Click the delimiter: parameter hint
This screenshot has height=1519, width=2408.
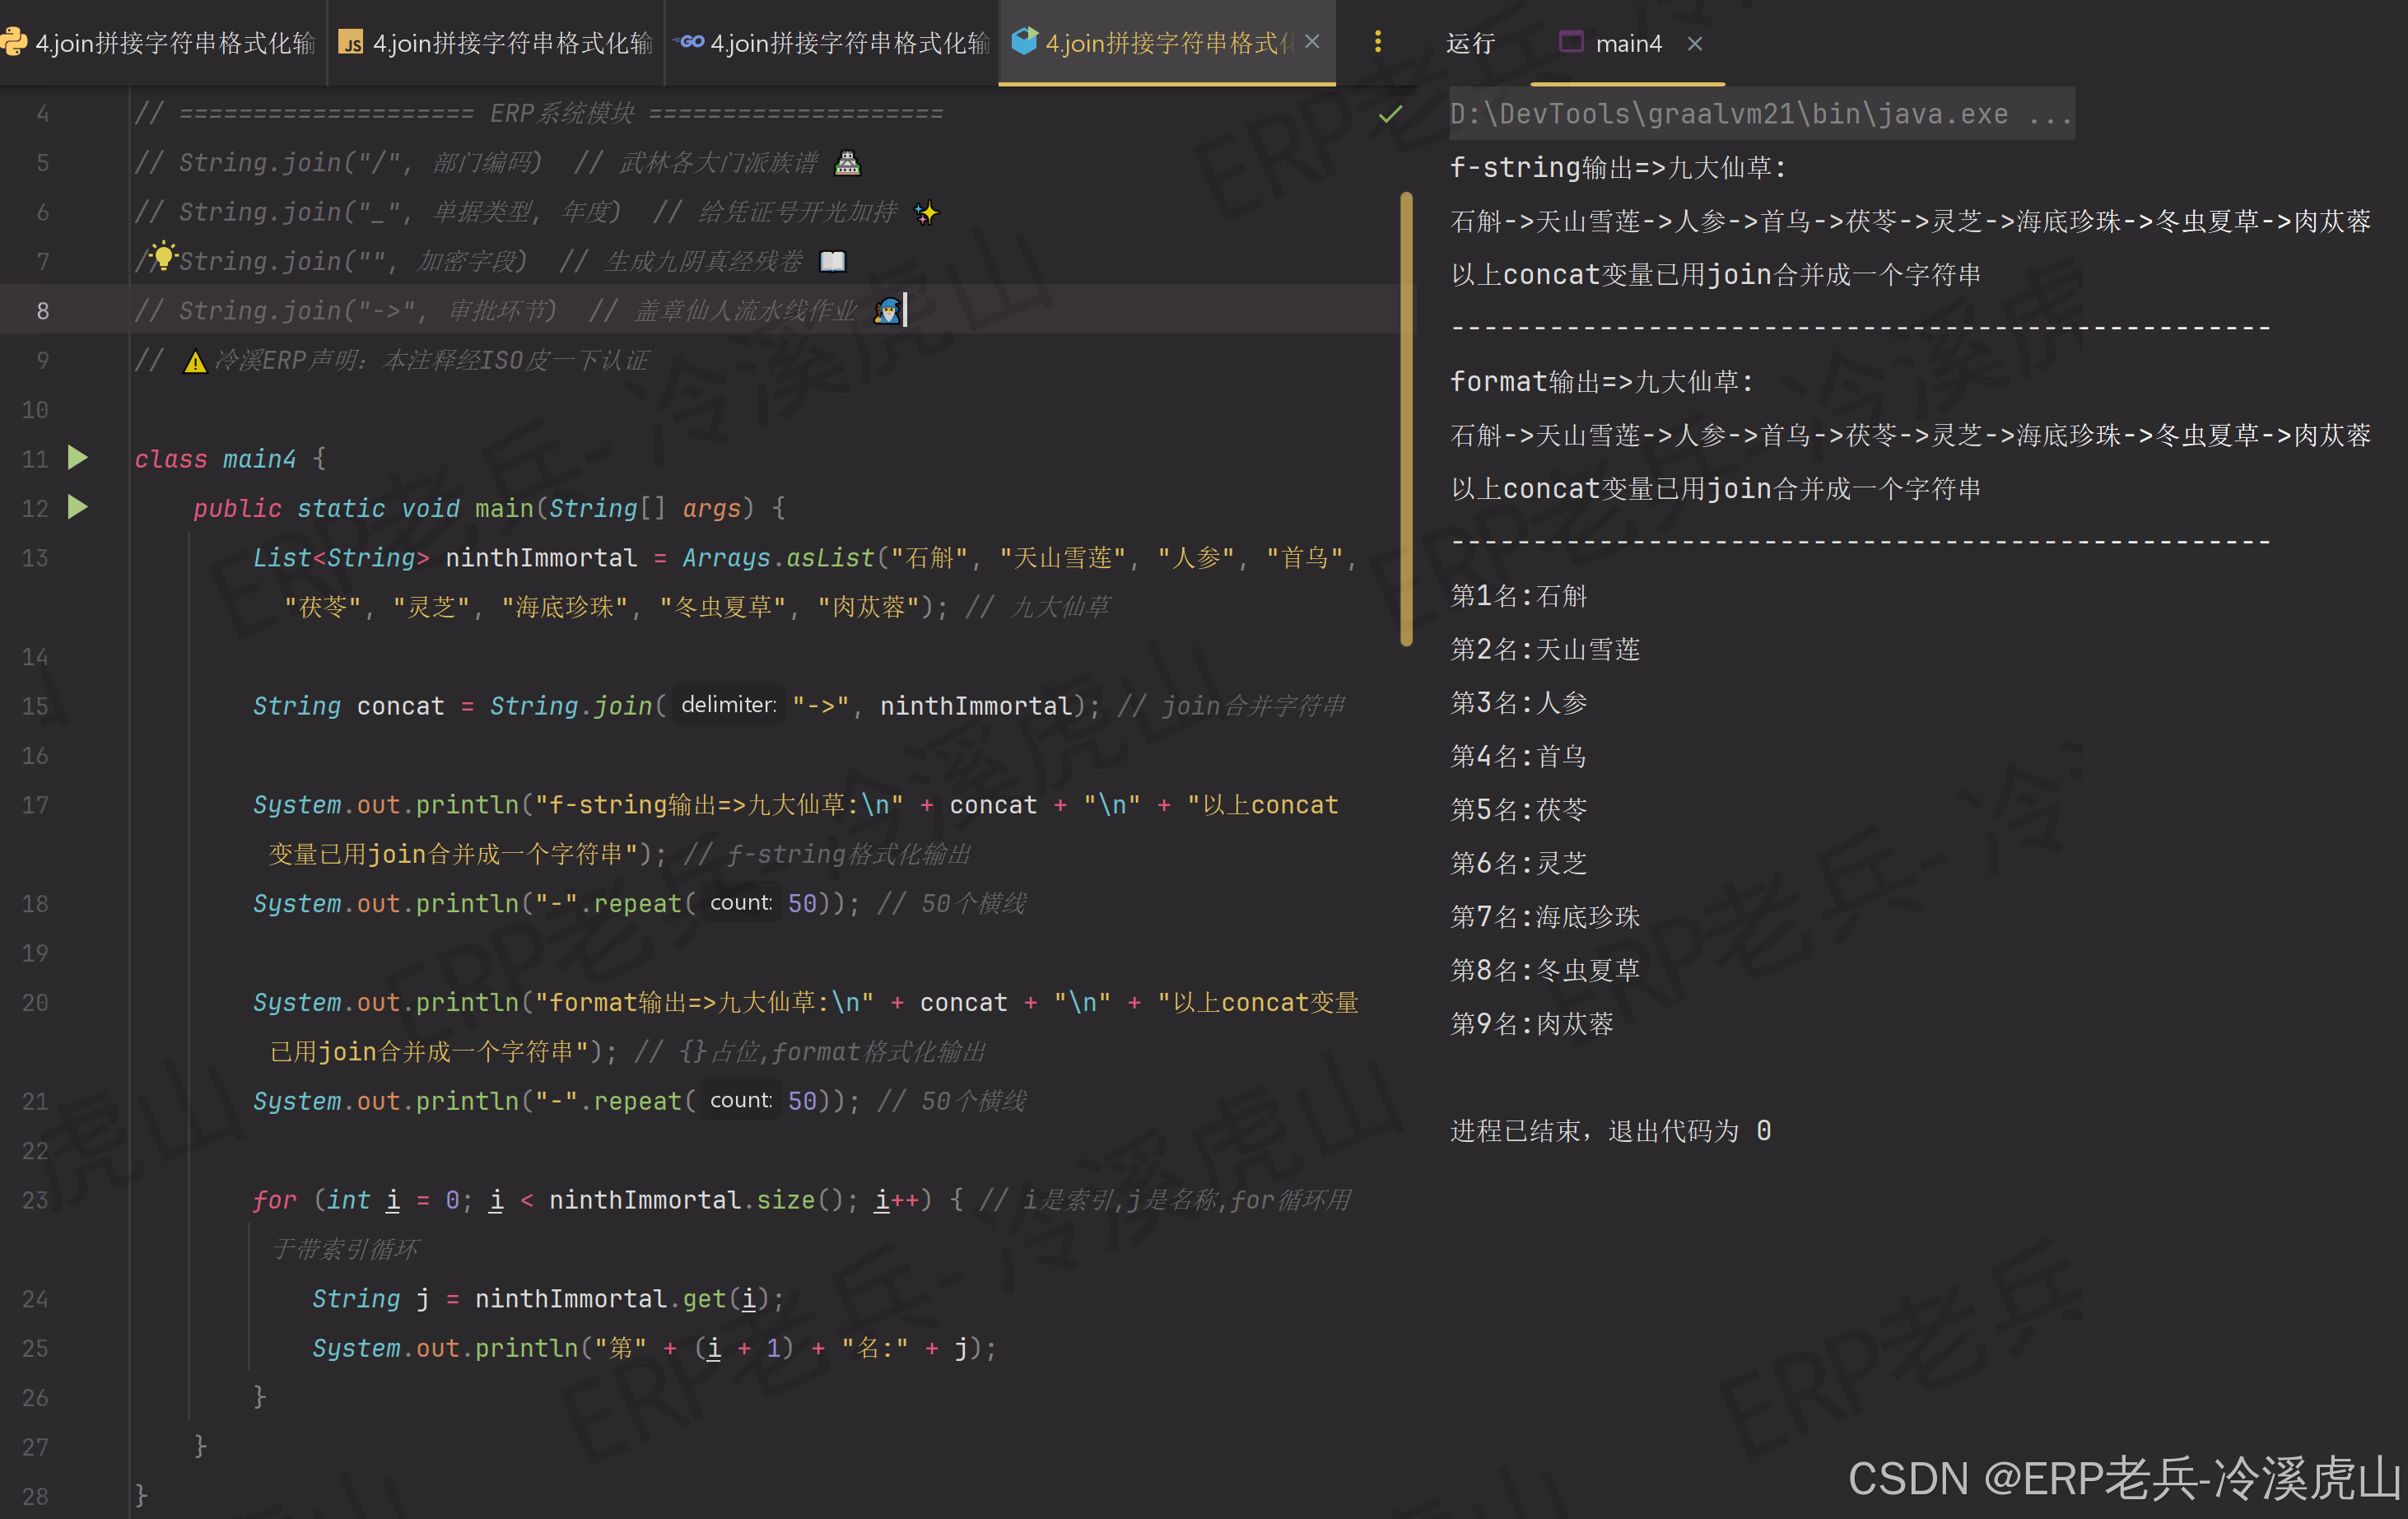click(x=728, y=705)
